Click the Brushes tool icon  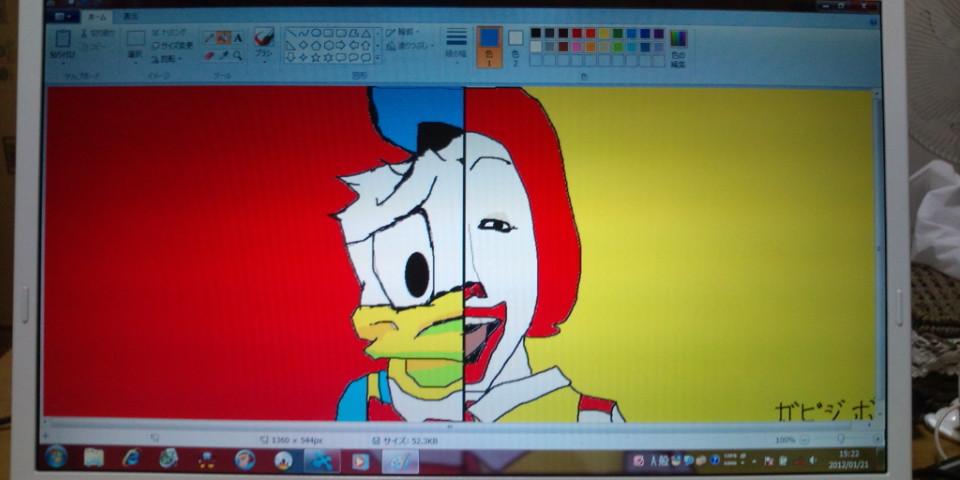point(264,38)
